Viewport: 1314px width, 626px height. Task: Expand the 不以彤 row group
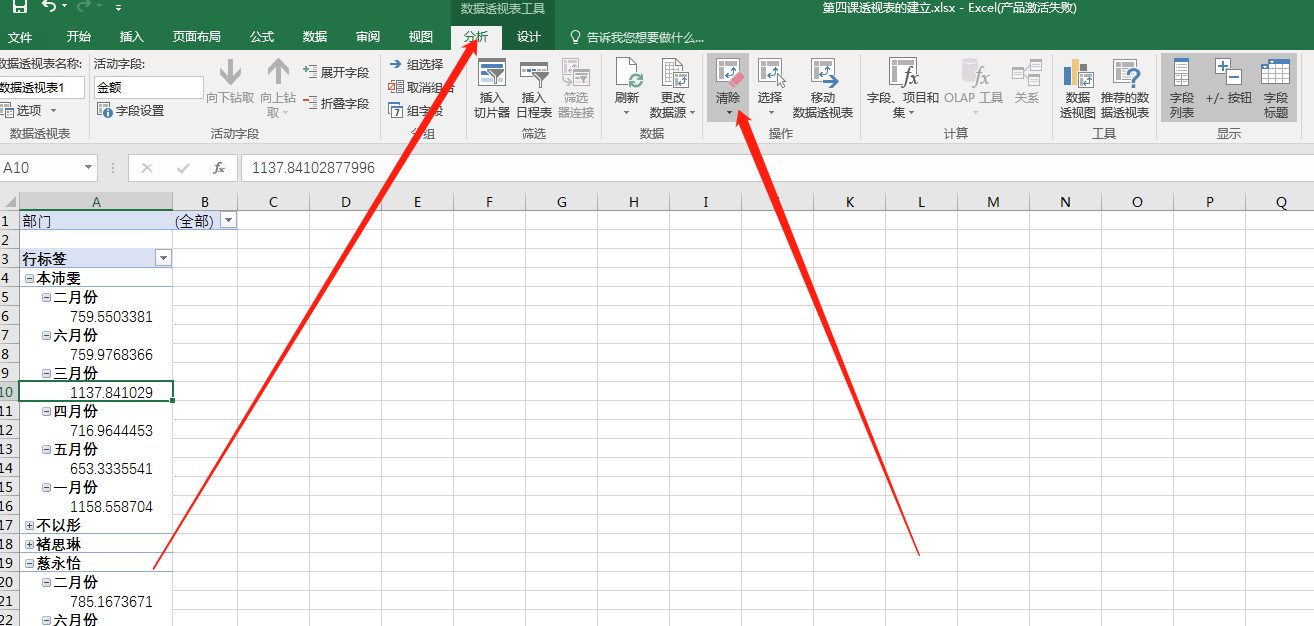point(29,526)
